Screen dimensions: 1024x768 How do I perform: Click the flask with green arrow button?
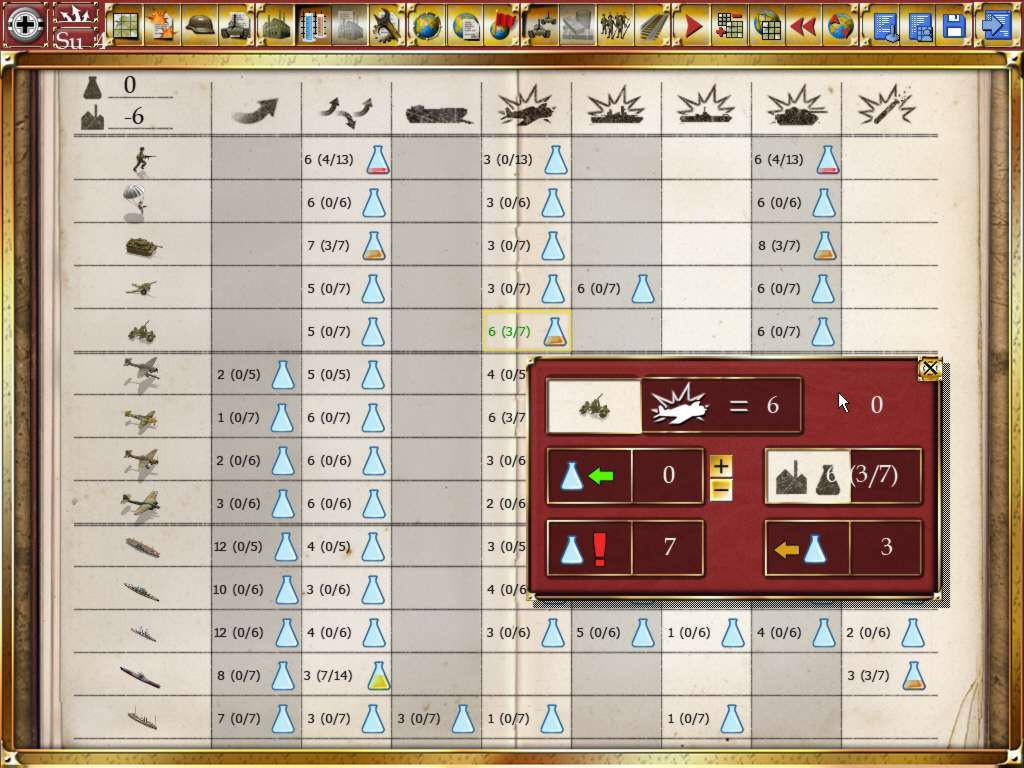(x=588, y=475)
